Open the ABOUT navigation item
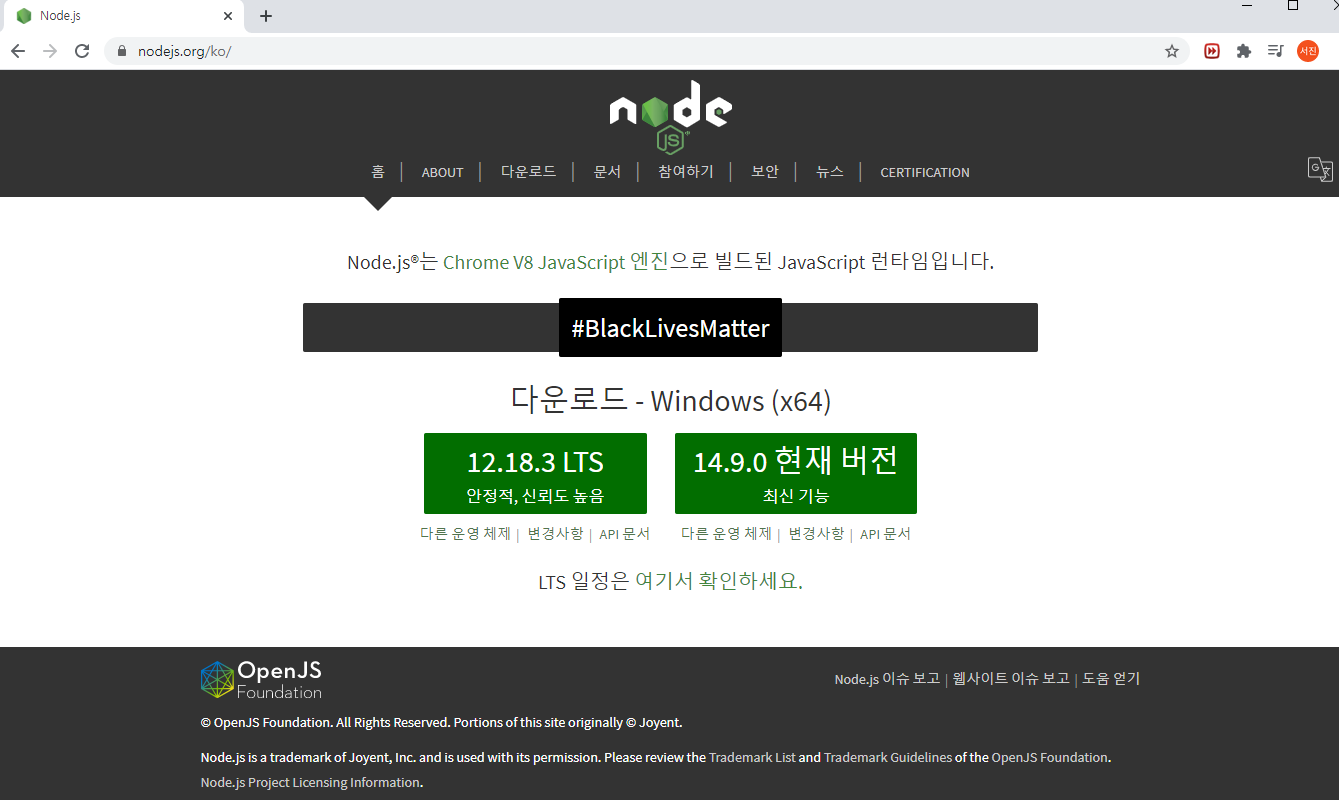 coord(442,172)
